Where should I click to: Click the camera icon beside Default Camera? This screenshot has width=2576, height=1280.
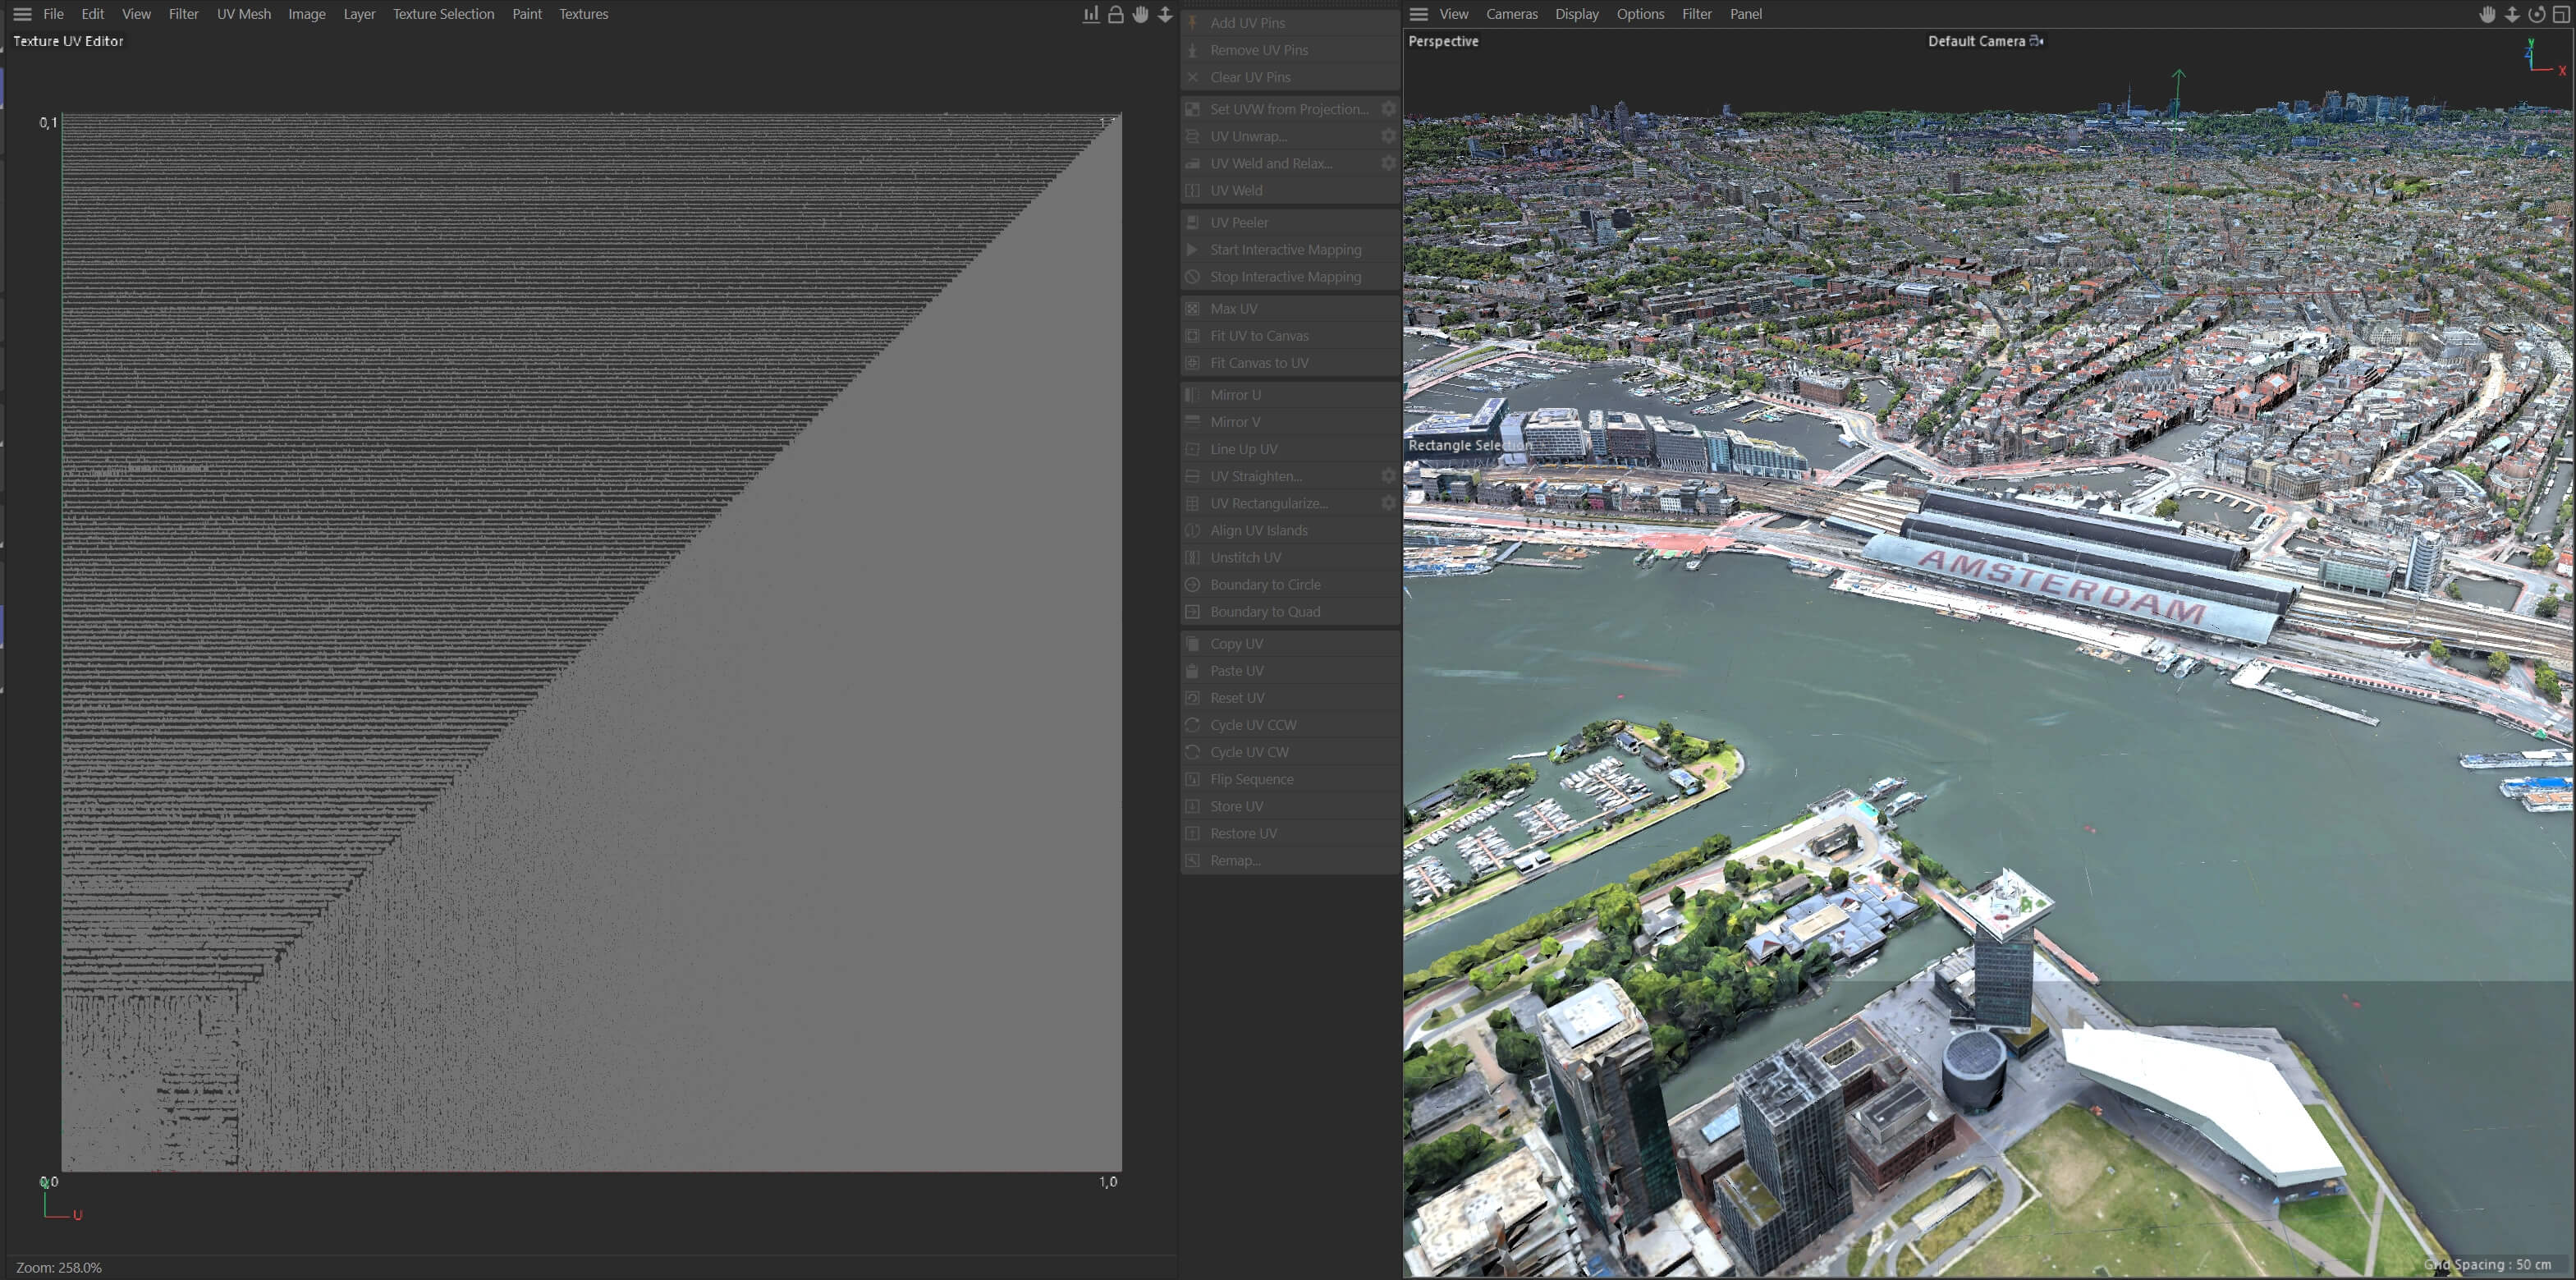(x=2036, y=41)
